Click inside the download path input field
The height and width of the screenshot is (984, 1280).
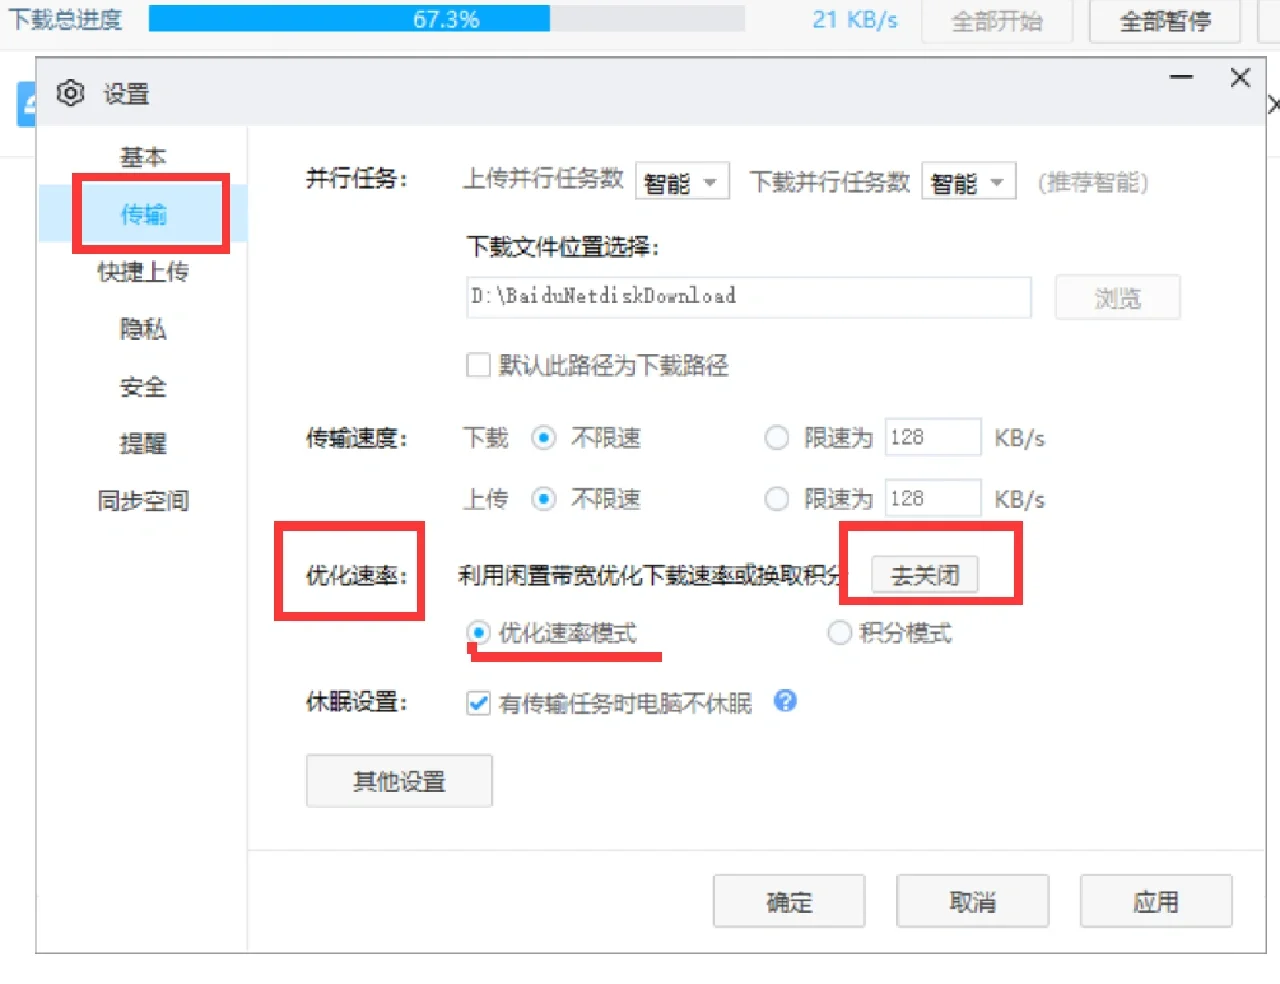[x=748, y=297]
